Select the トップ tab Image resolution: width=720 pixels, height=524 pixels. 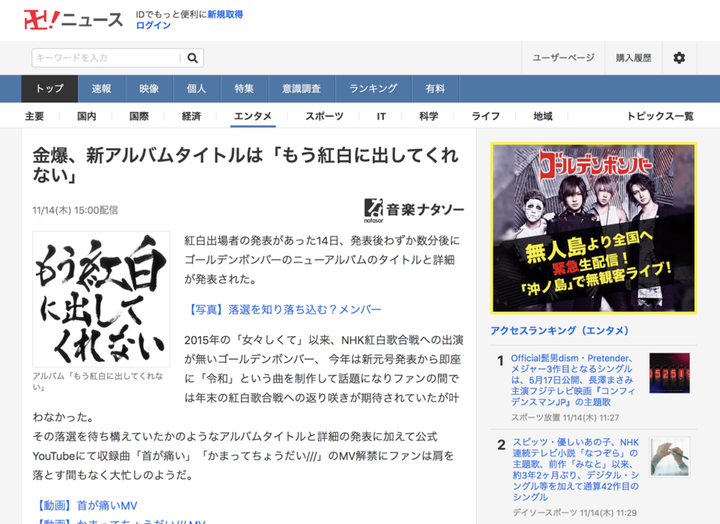pos(50,89)
